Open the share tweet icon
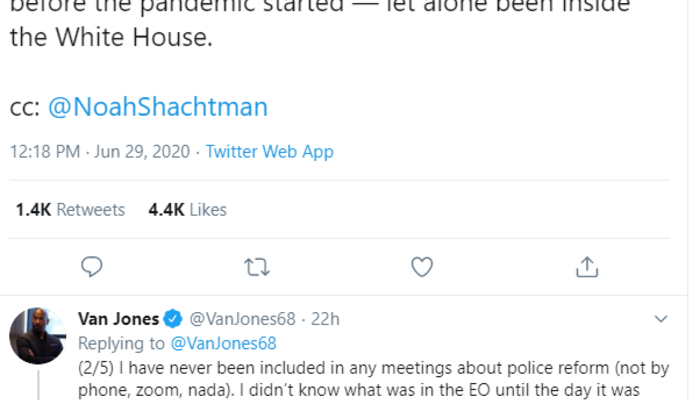The width and height of the screenshot is (700, 400). click(588, 265)
